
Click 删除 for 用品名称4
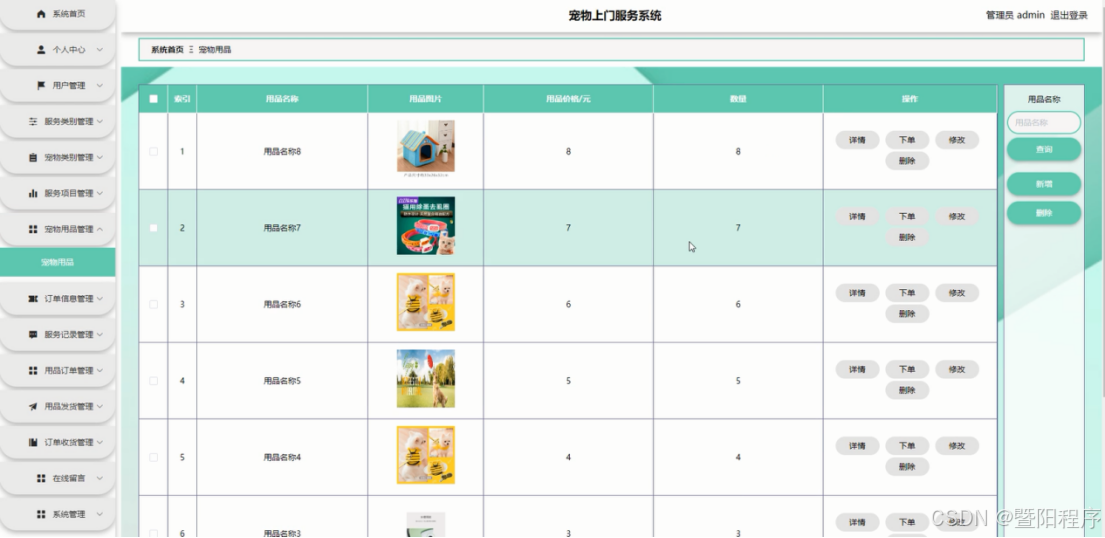[x=907, y=467]
